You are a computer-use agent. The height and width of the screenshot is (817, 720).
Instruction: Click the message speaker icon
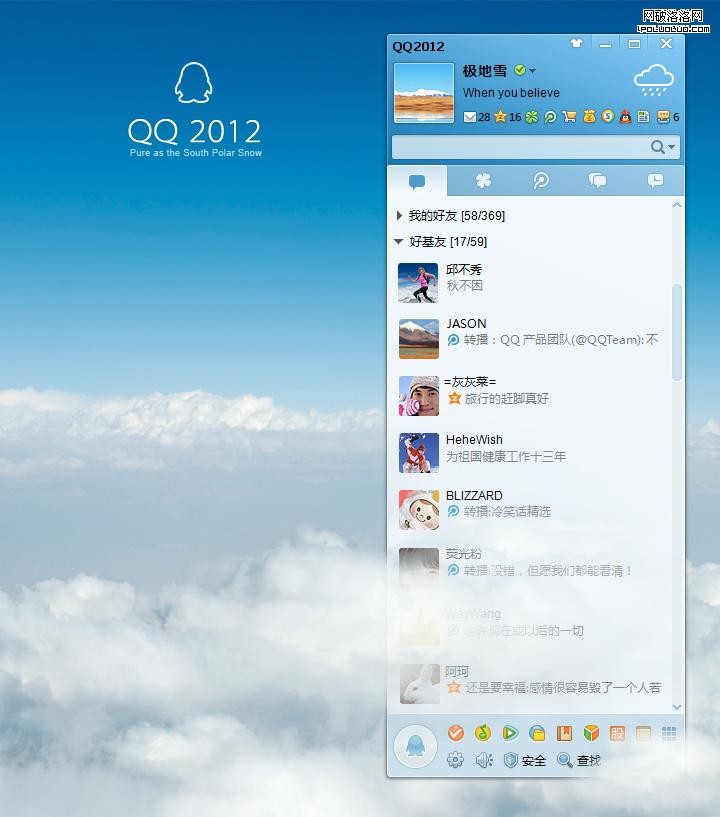coord(484,761)
